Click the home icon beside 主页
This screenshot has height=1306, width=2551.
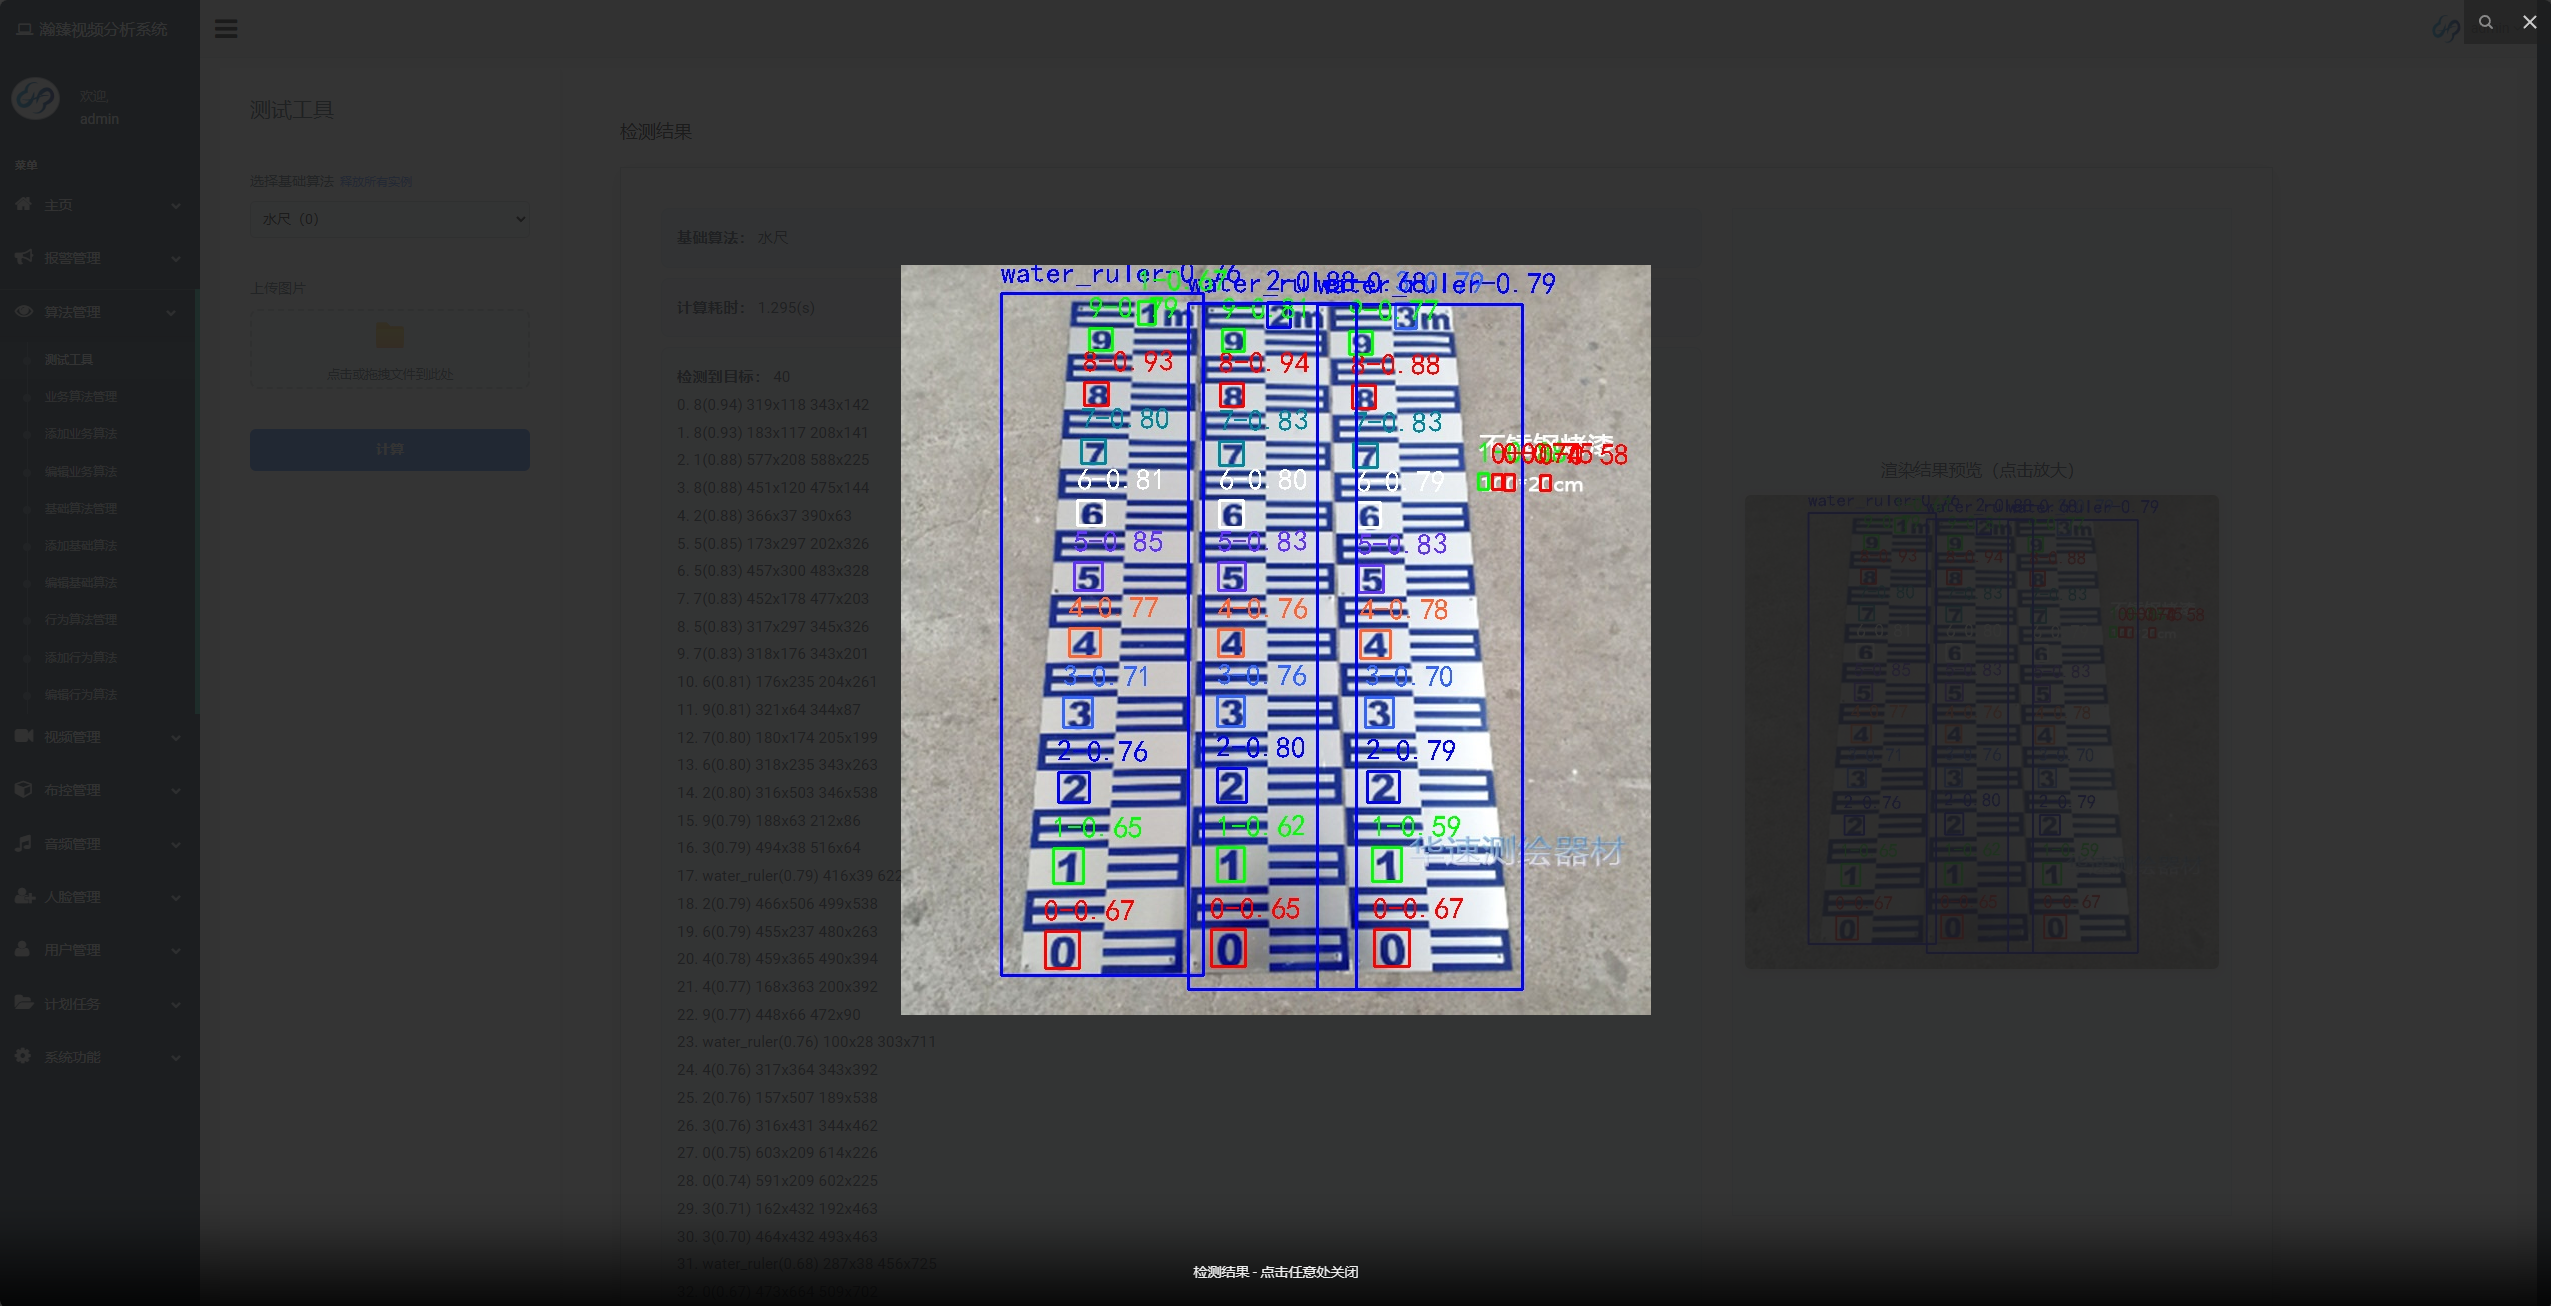(24, 204)
